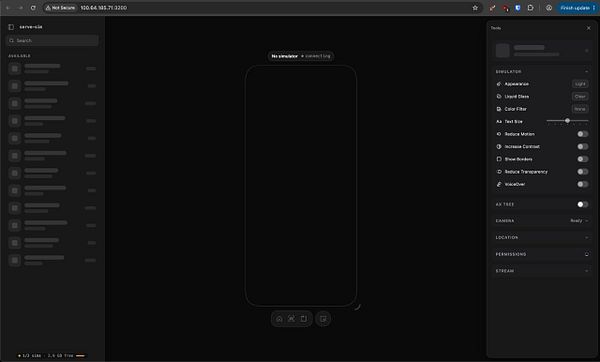
Task: Click the sims and free space status at sidebar bottom
Action: click(52, 355)
